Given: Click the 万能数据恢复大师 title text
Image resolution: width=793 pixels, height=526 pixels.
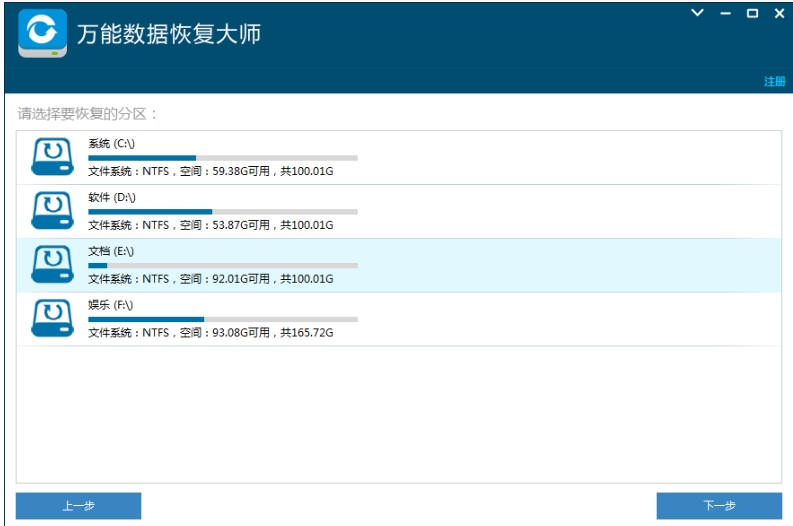Looking at the screenshot, I should [x=169, y=34].
